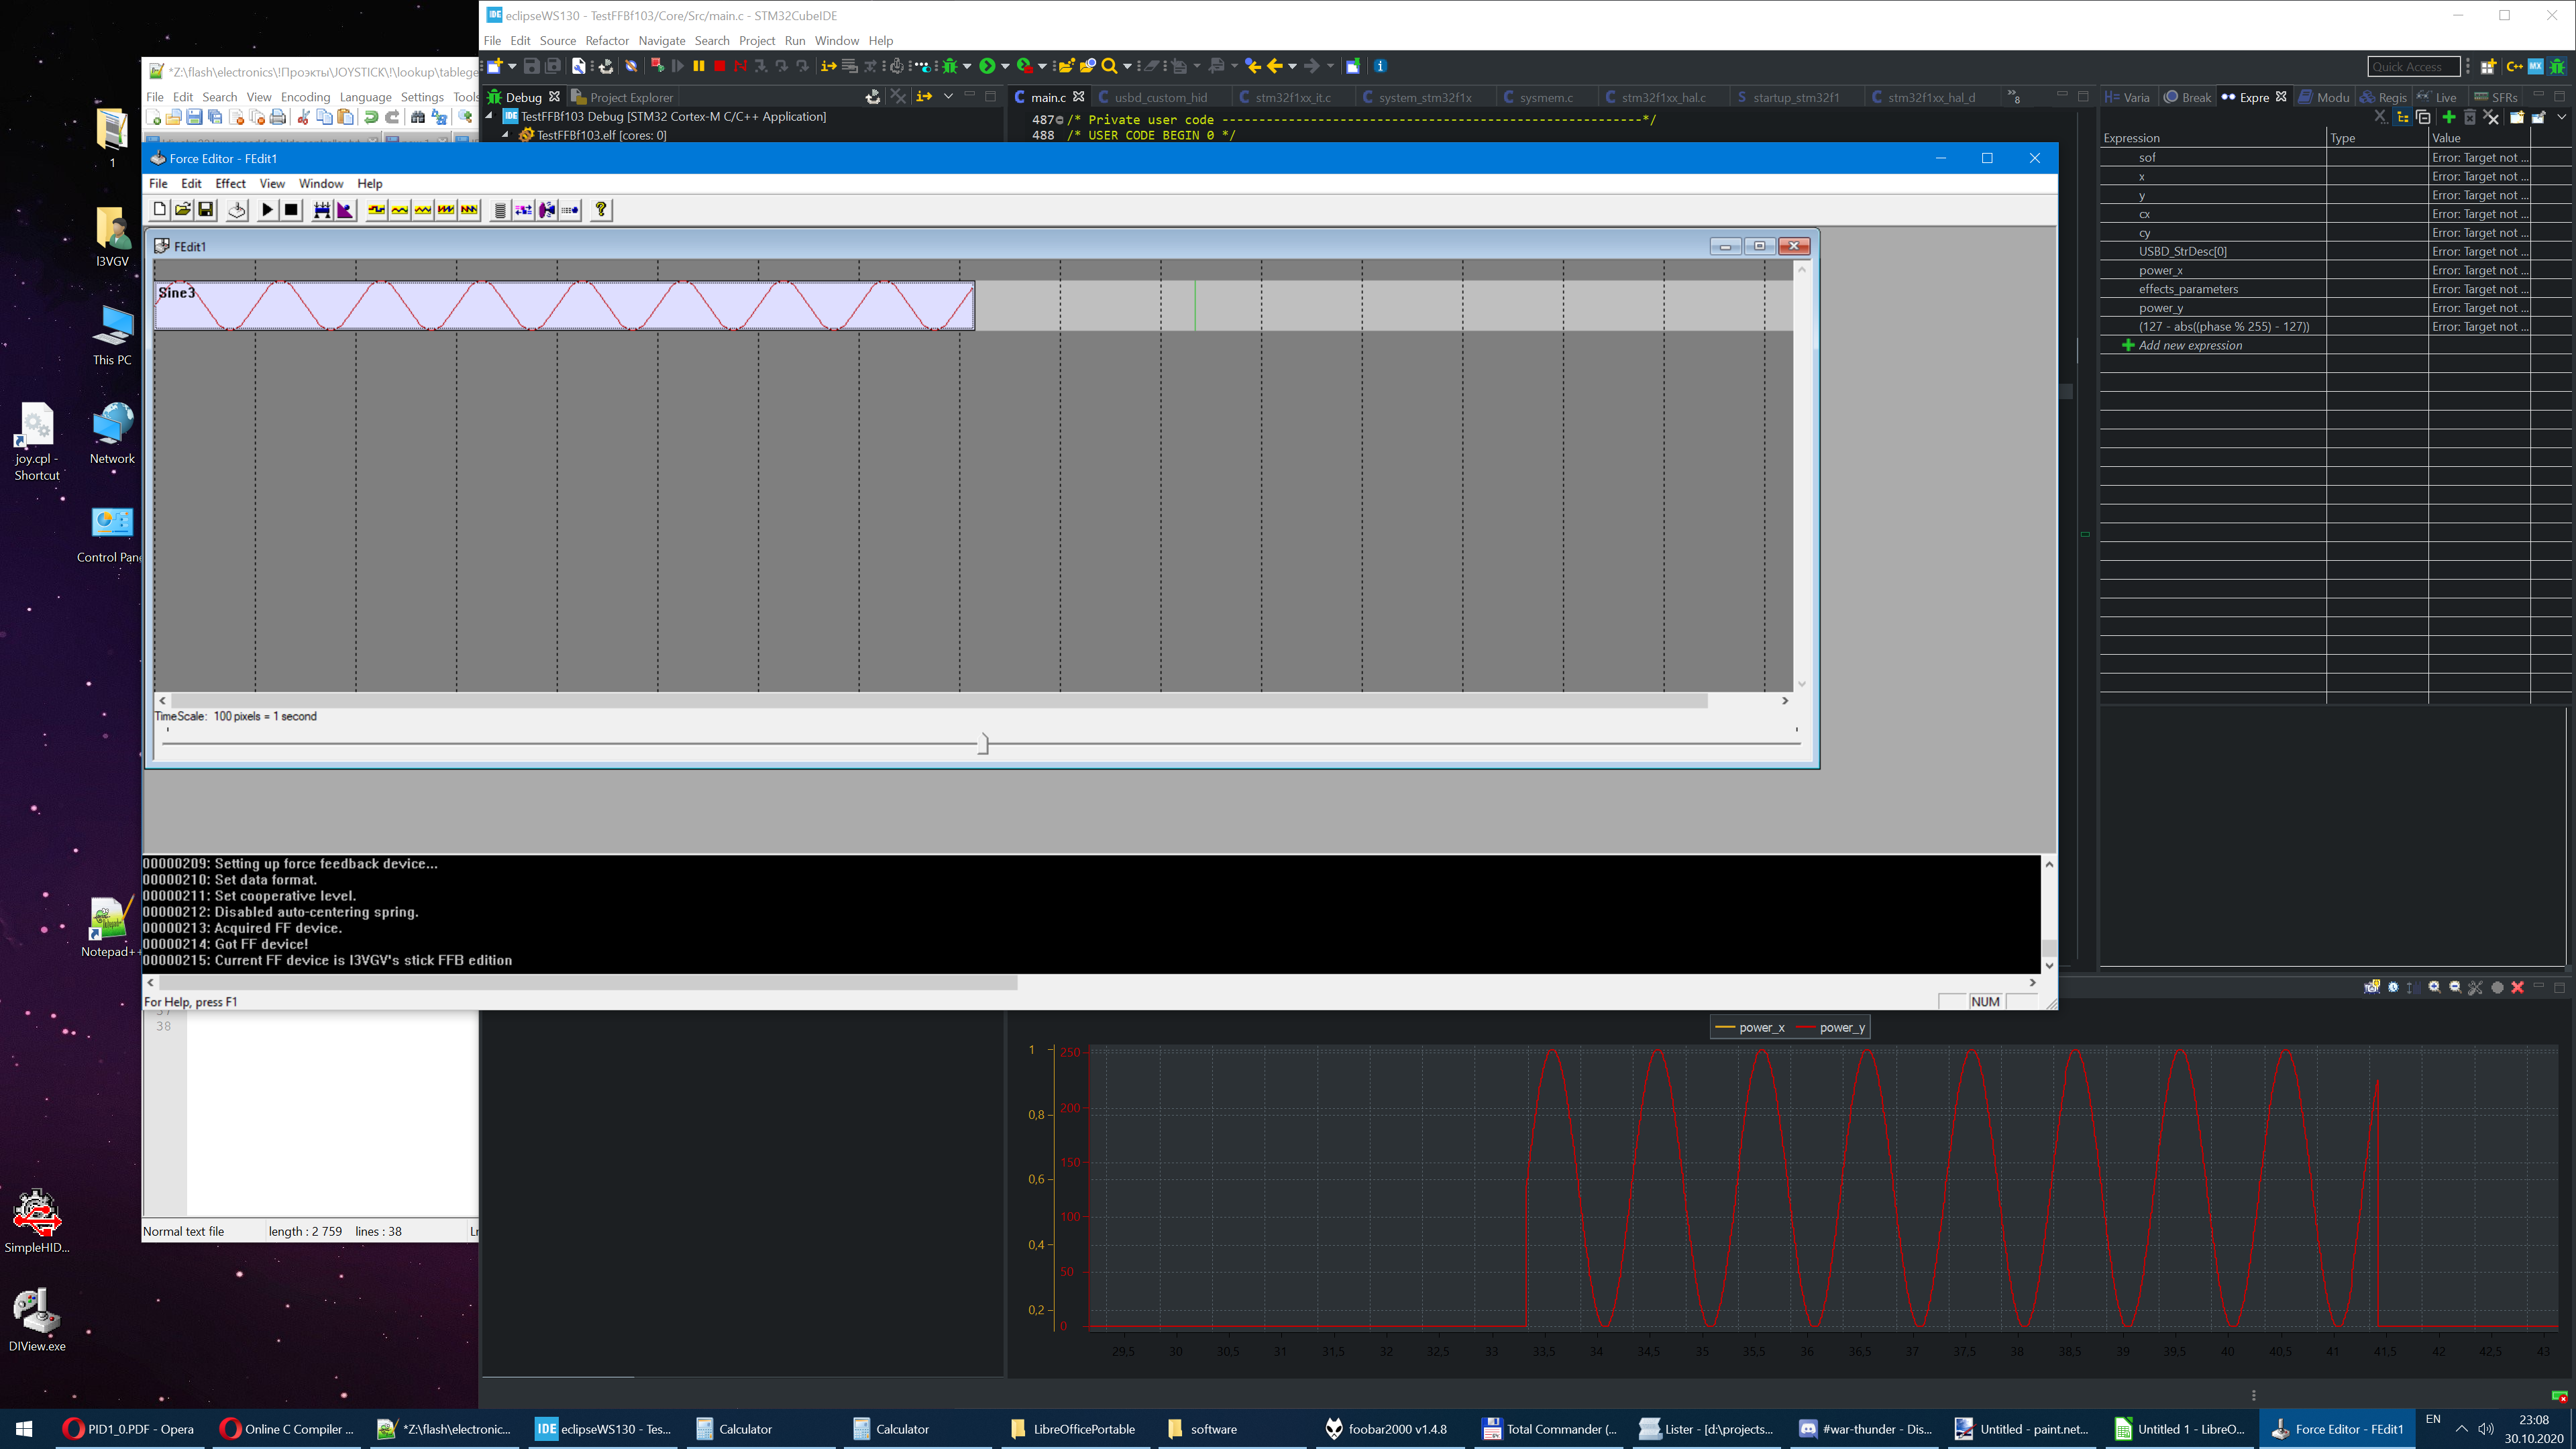Select the joystick device icon
Screen dimensions: 2576x1449
[237, 209]
